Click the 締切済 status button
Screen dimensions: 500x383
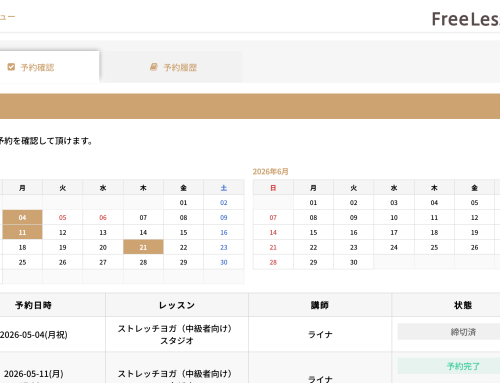(449, 332)
